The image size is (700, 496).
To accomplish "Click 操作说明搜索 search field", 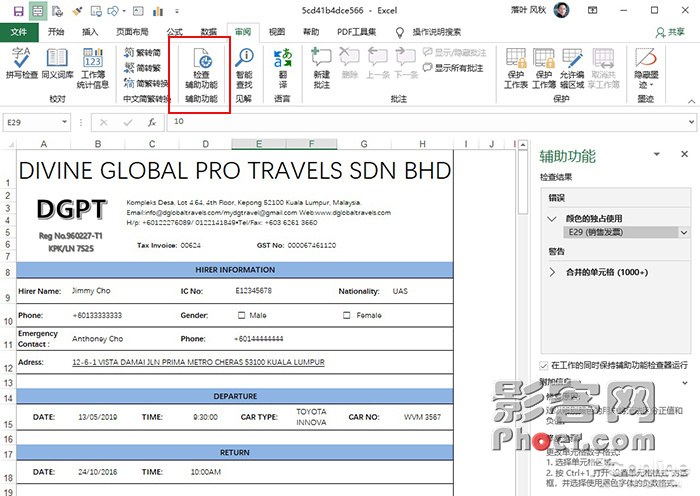I will tap(437, 32).
